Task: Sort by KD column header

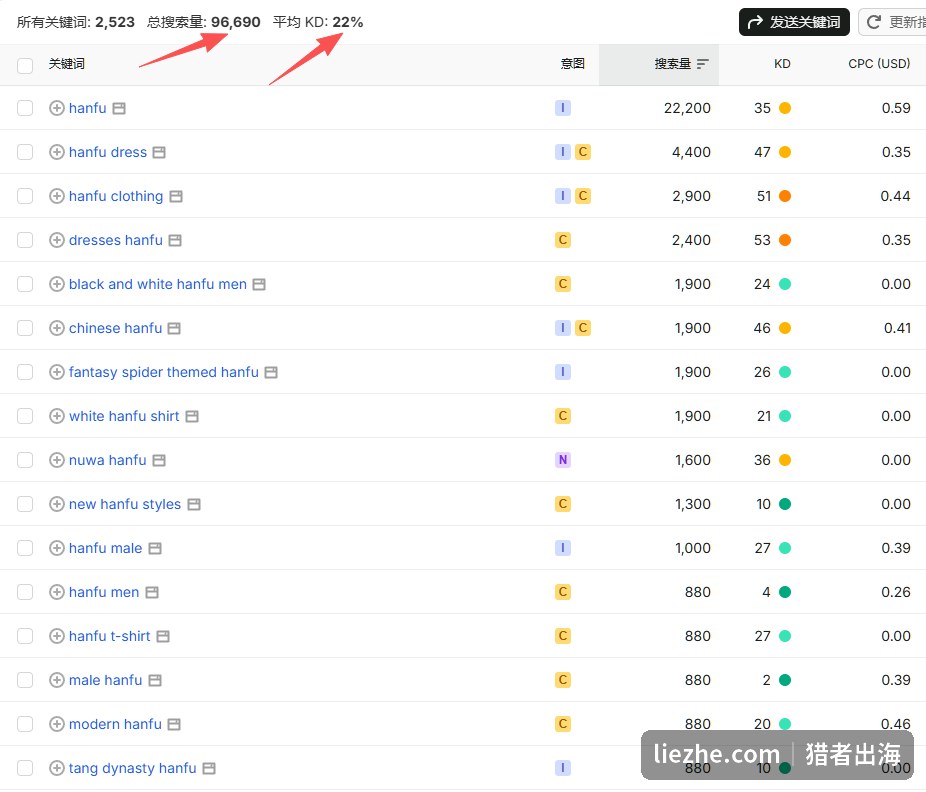Action: click(x=782, y=64)
